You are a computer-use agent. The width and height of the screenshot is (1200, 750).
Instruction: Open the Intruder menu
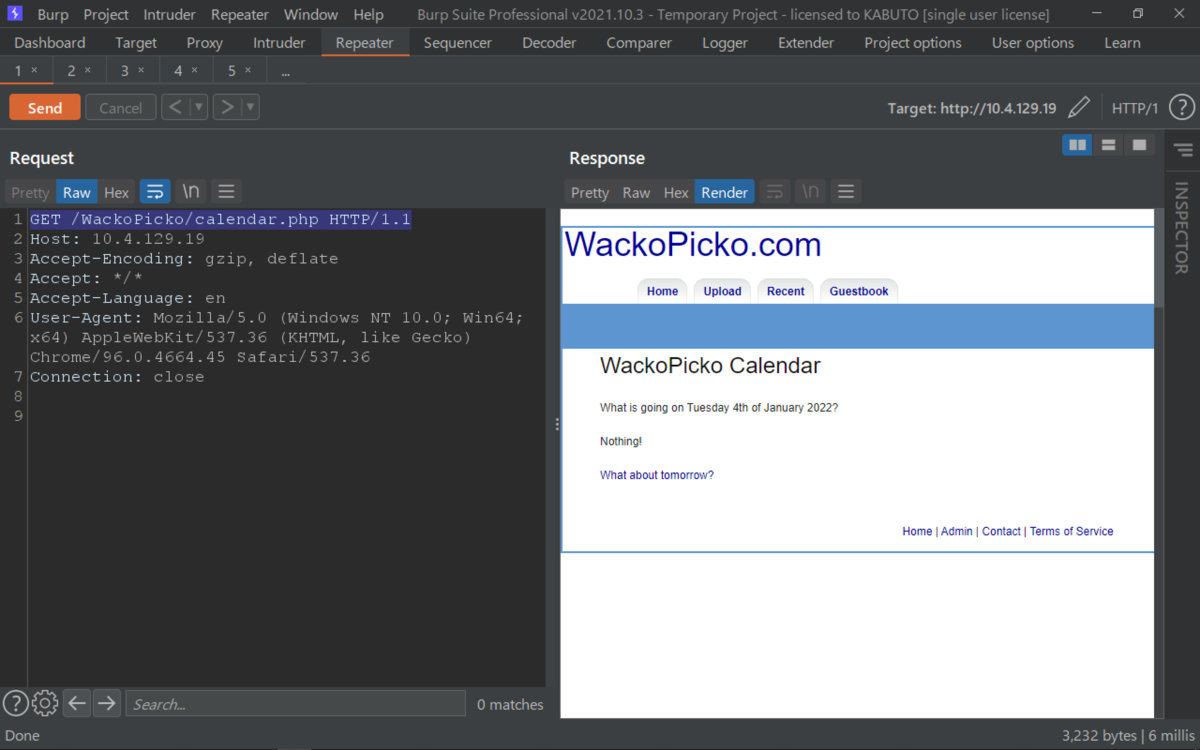pyautogui.click(x=169, y=15)
